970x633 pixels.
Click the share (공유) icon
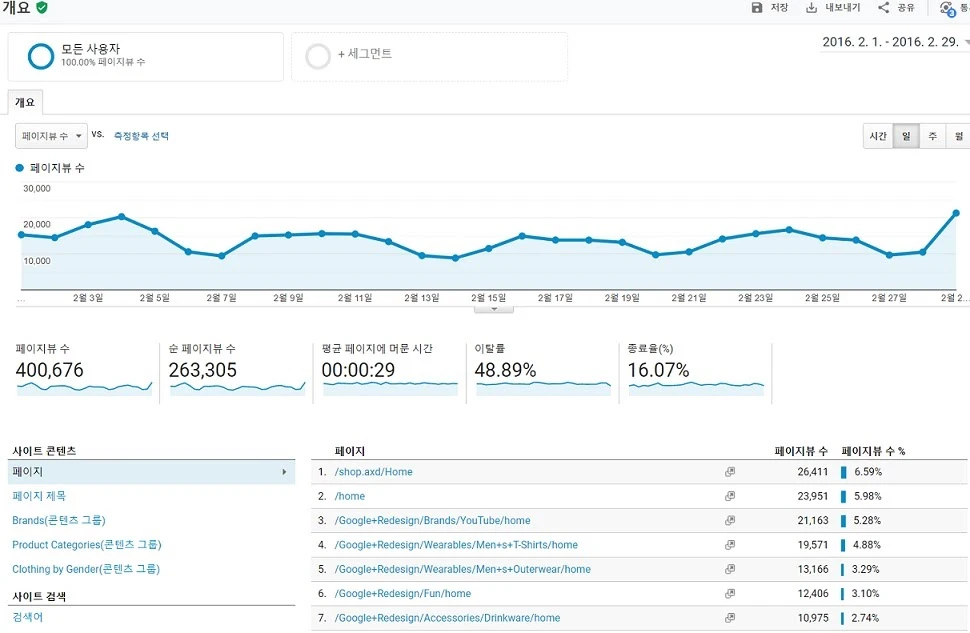pyautogui.click(x=883, y=7)
